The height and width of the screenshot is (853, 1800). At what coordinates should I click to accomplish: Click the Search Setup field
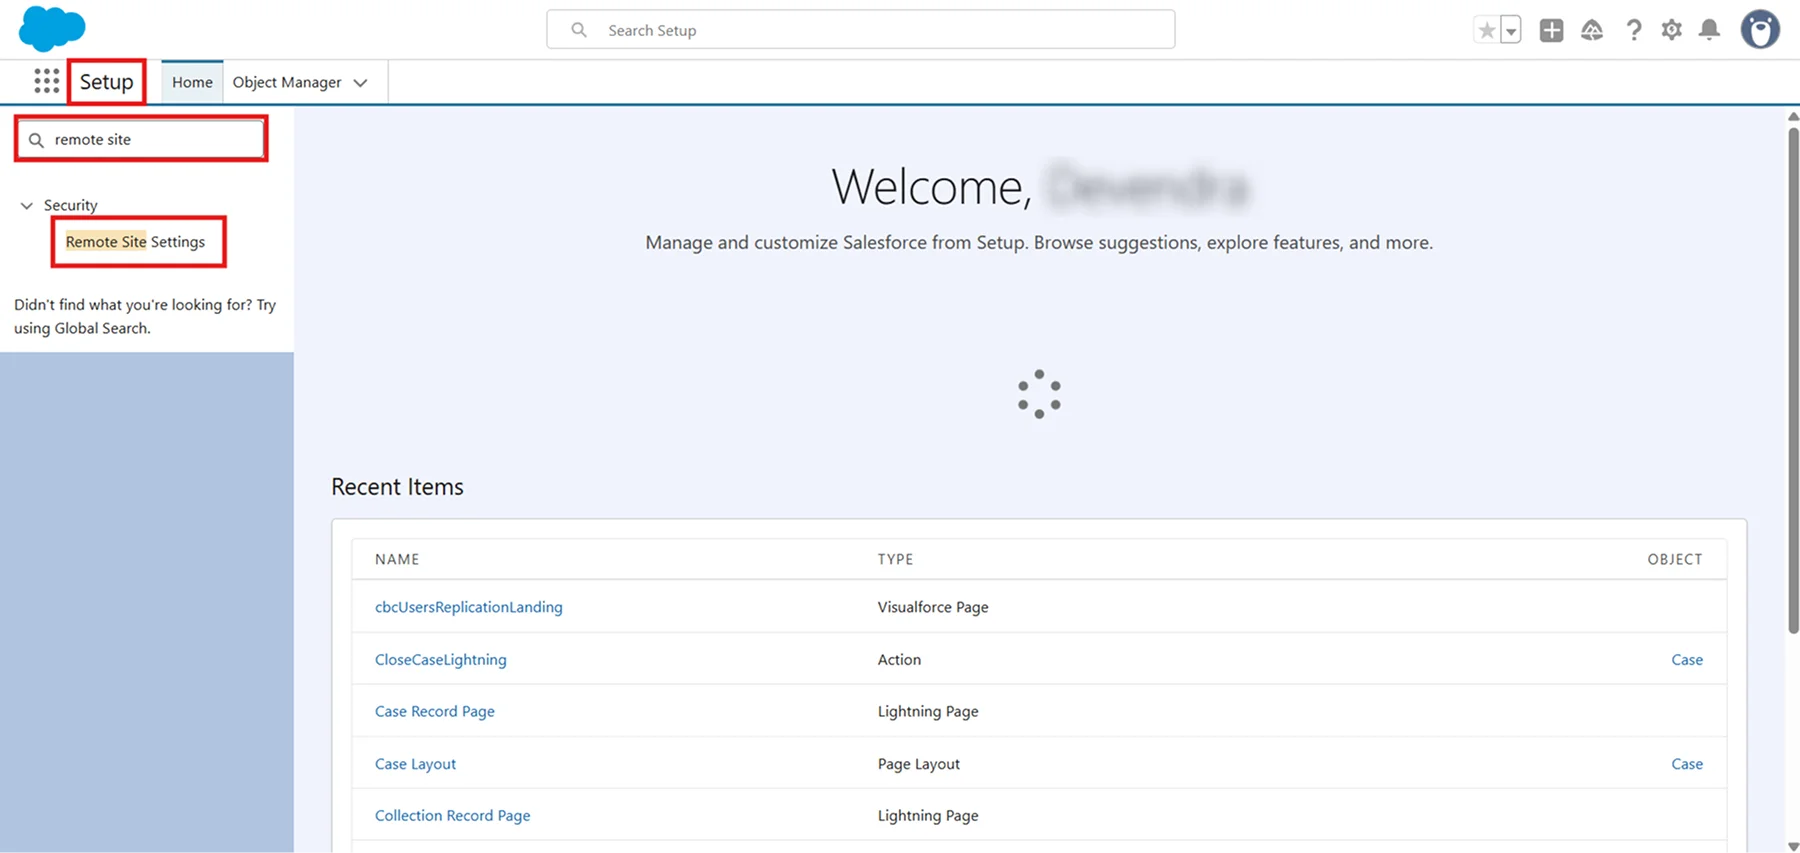pos(861,30)
